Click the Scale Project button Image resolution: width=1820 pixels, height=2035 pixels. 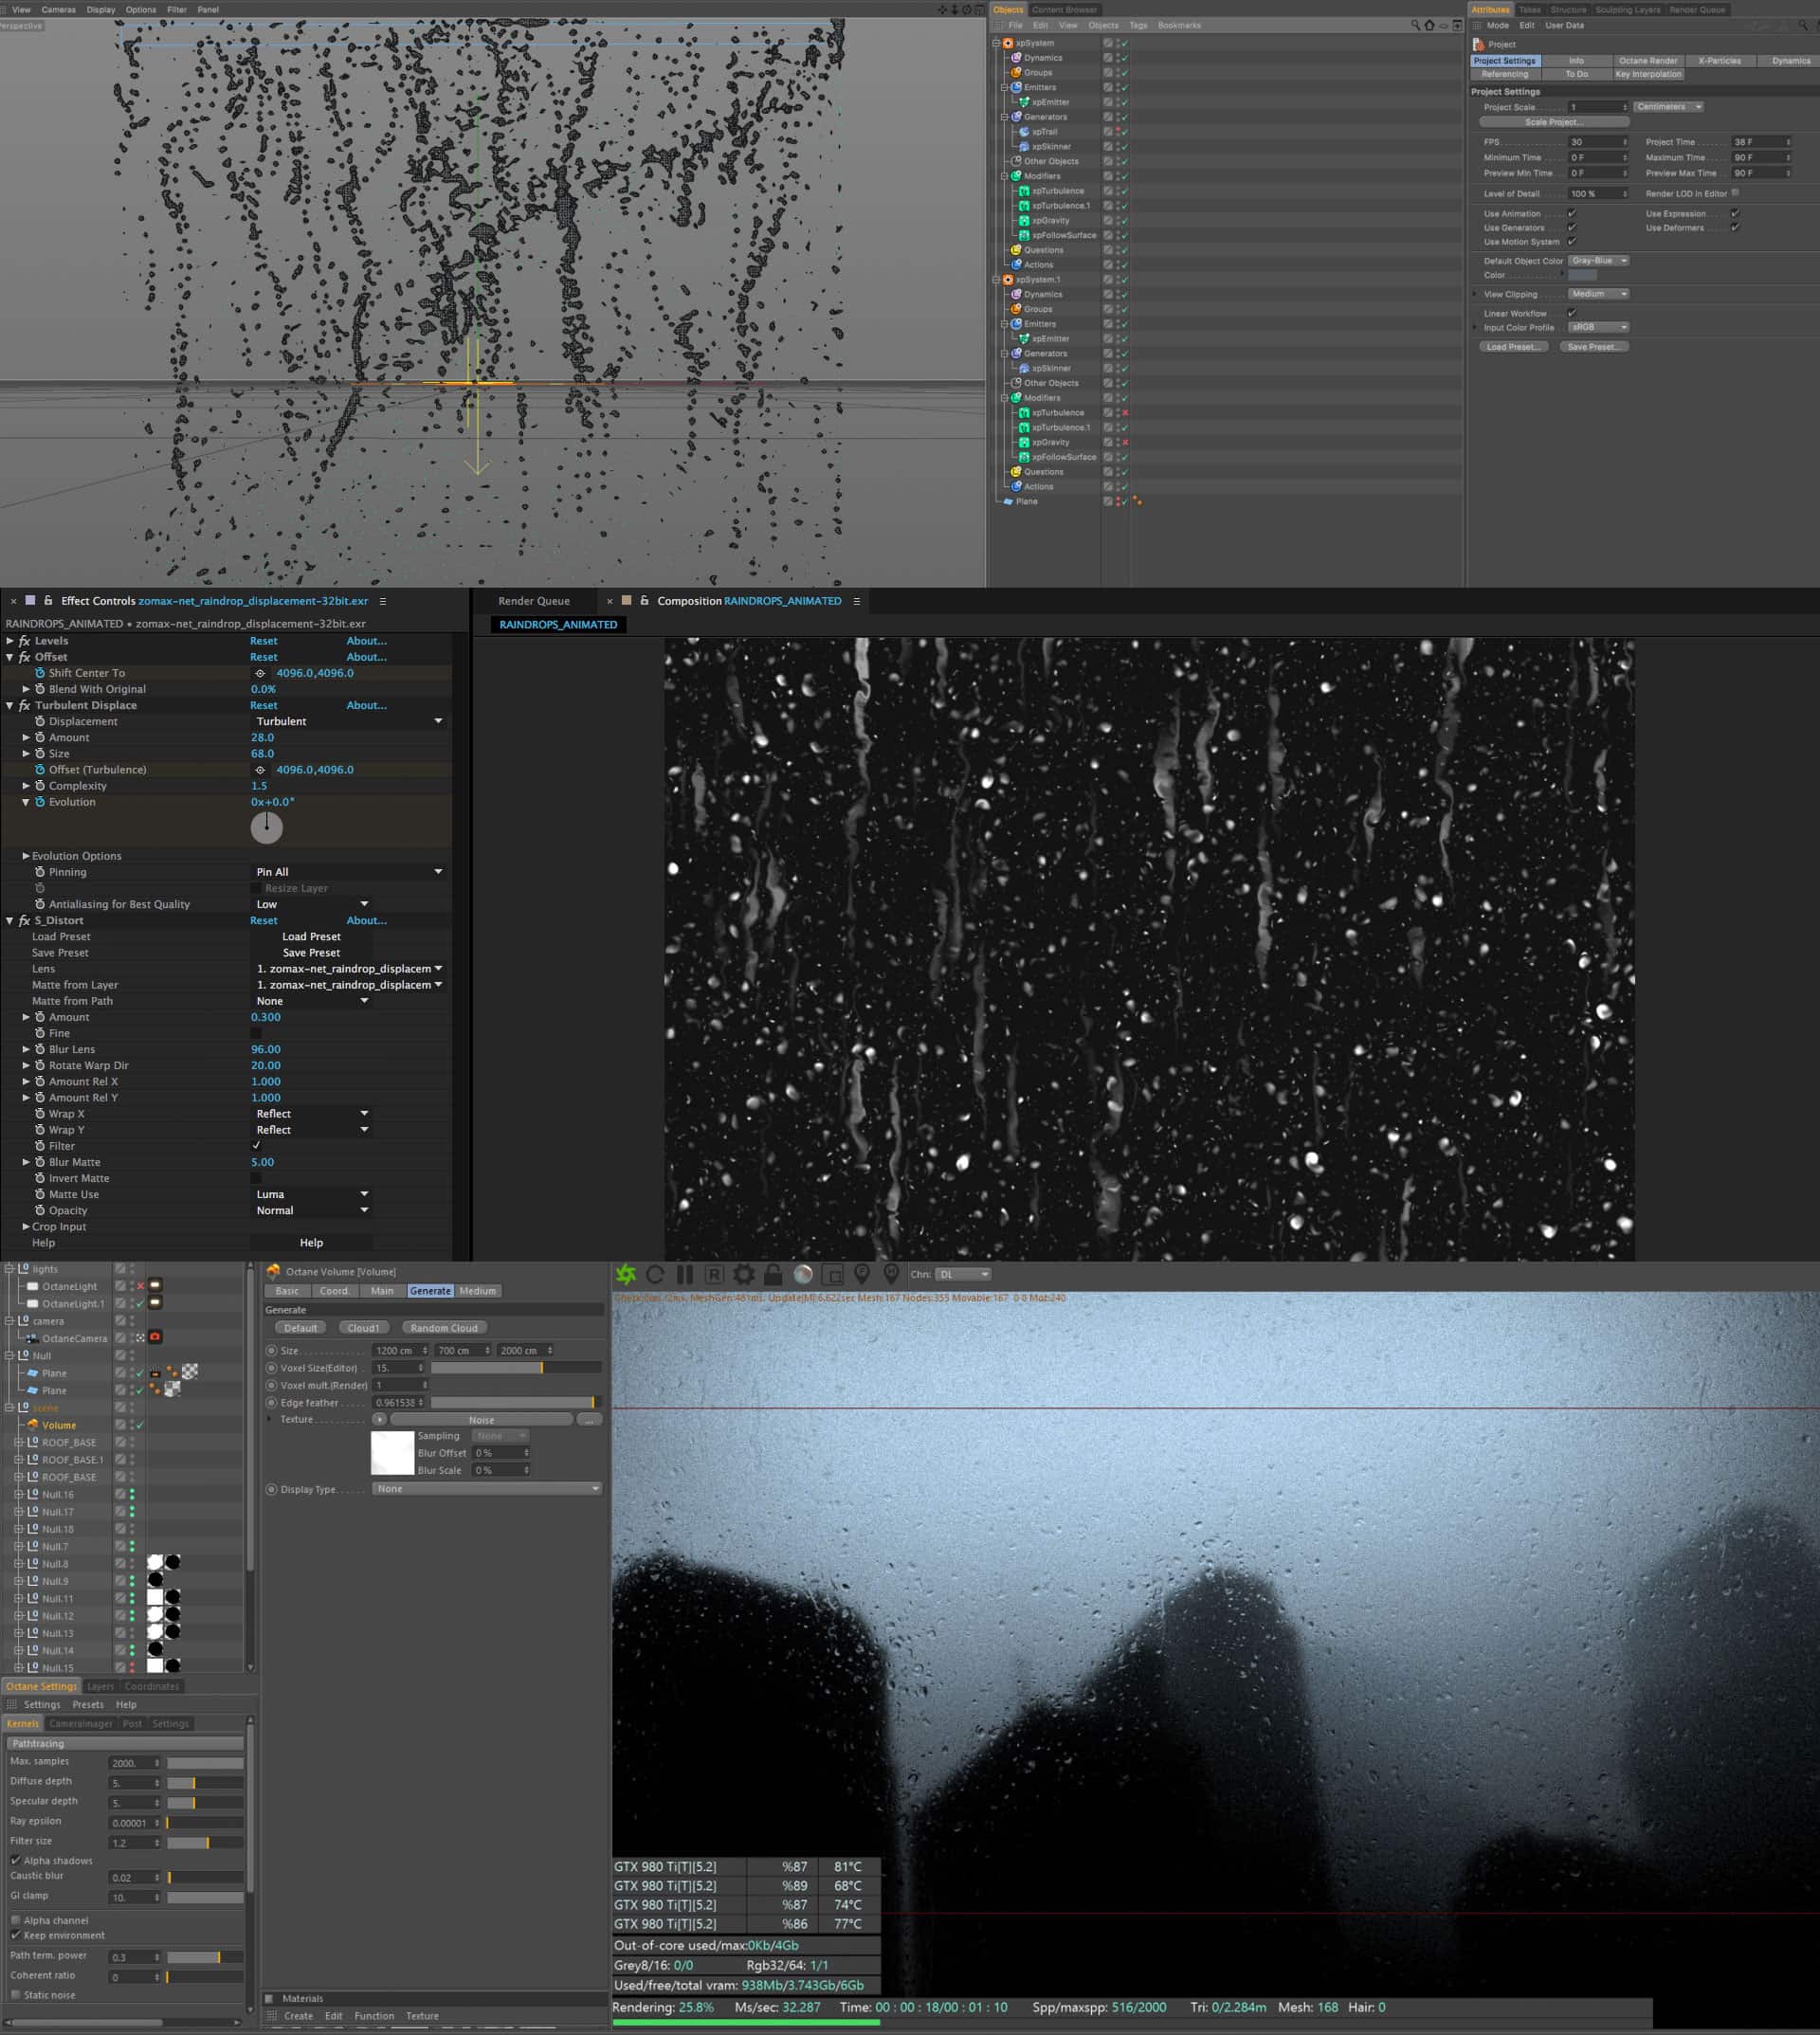click(1554, 122)
